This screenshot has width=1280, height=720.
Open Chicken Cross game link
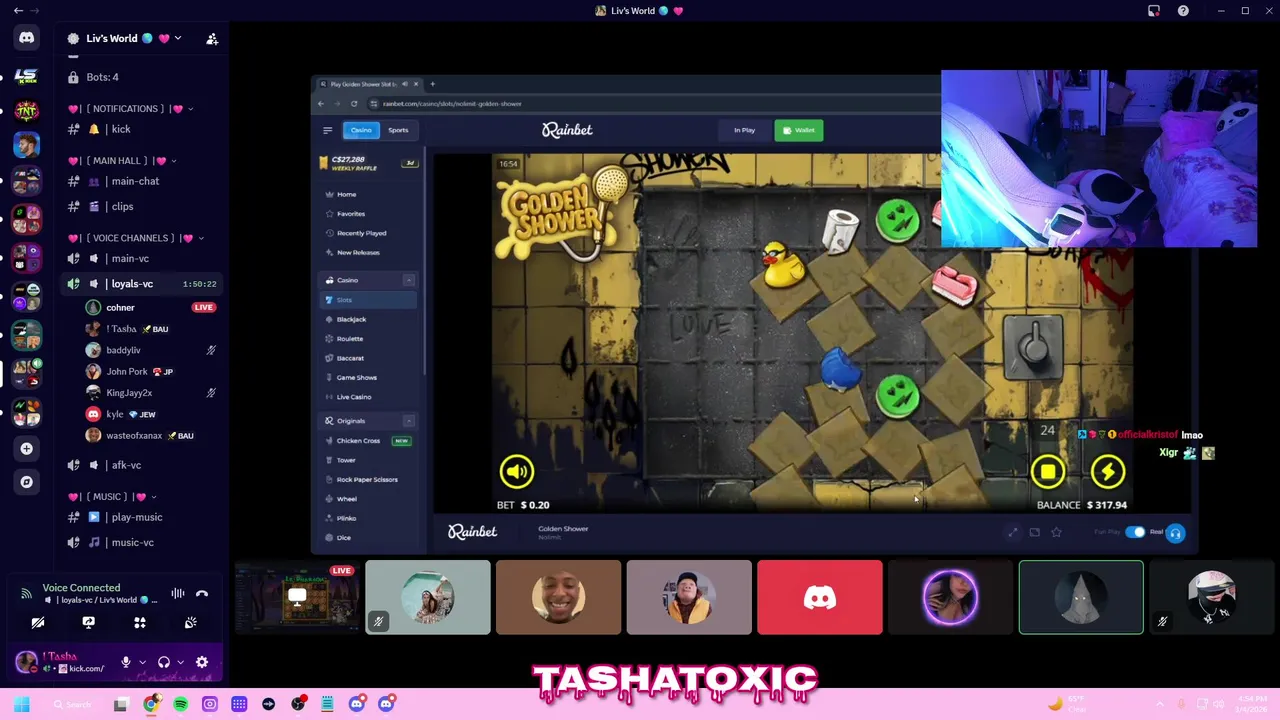[368, 440]
